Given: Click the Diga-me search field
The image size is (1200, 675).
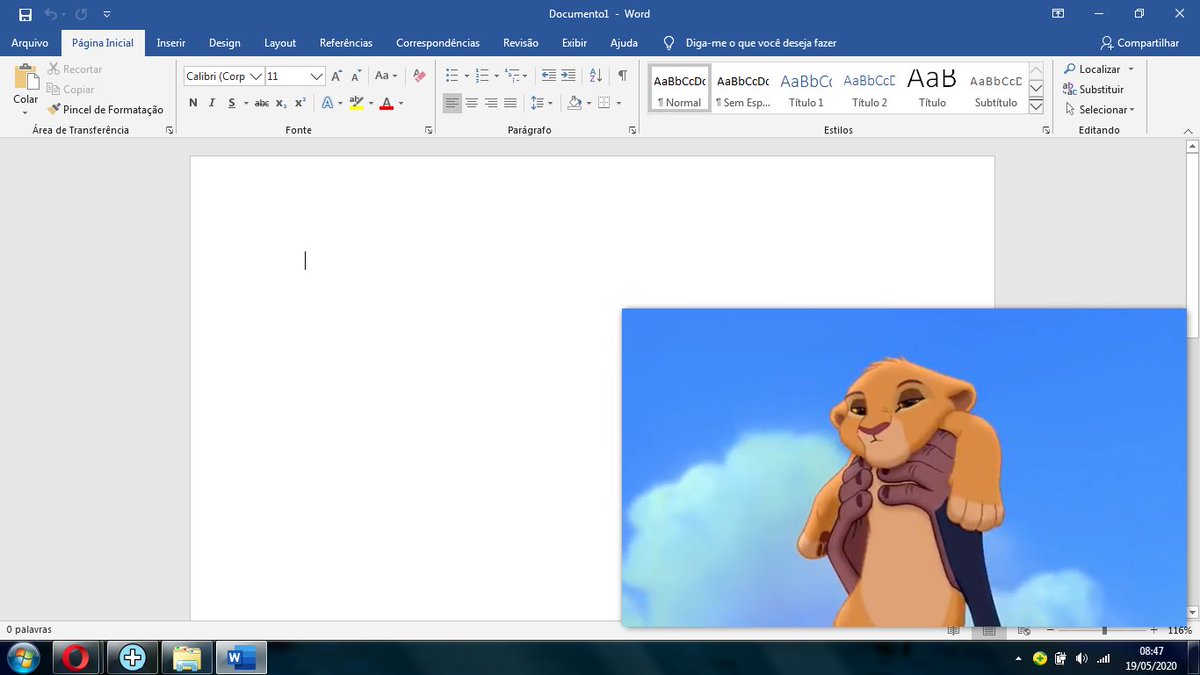Looking at the screenshot, I should [x=761, y=43].
